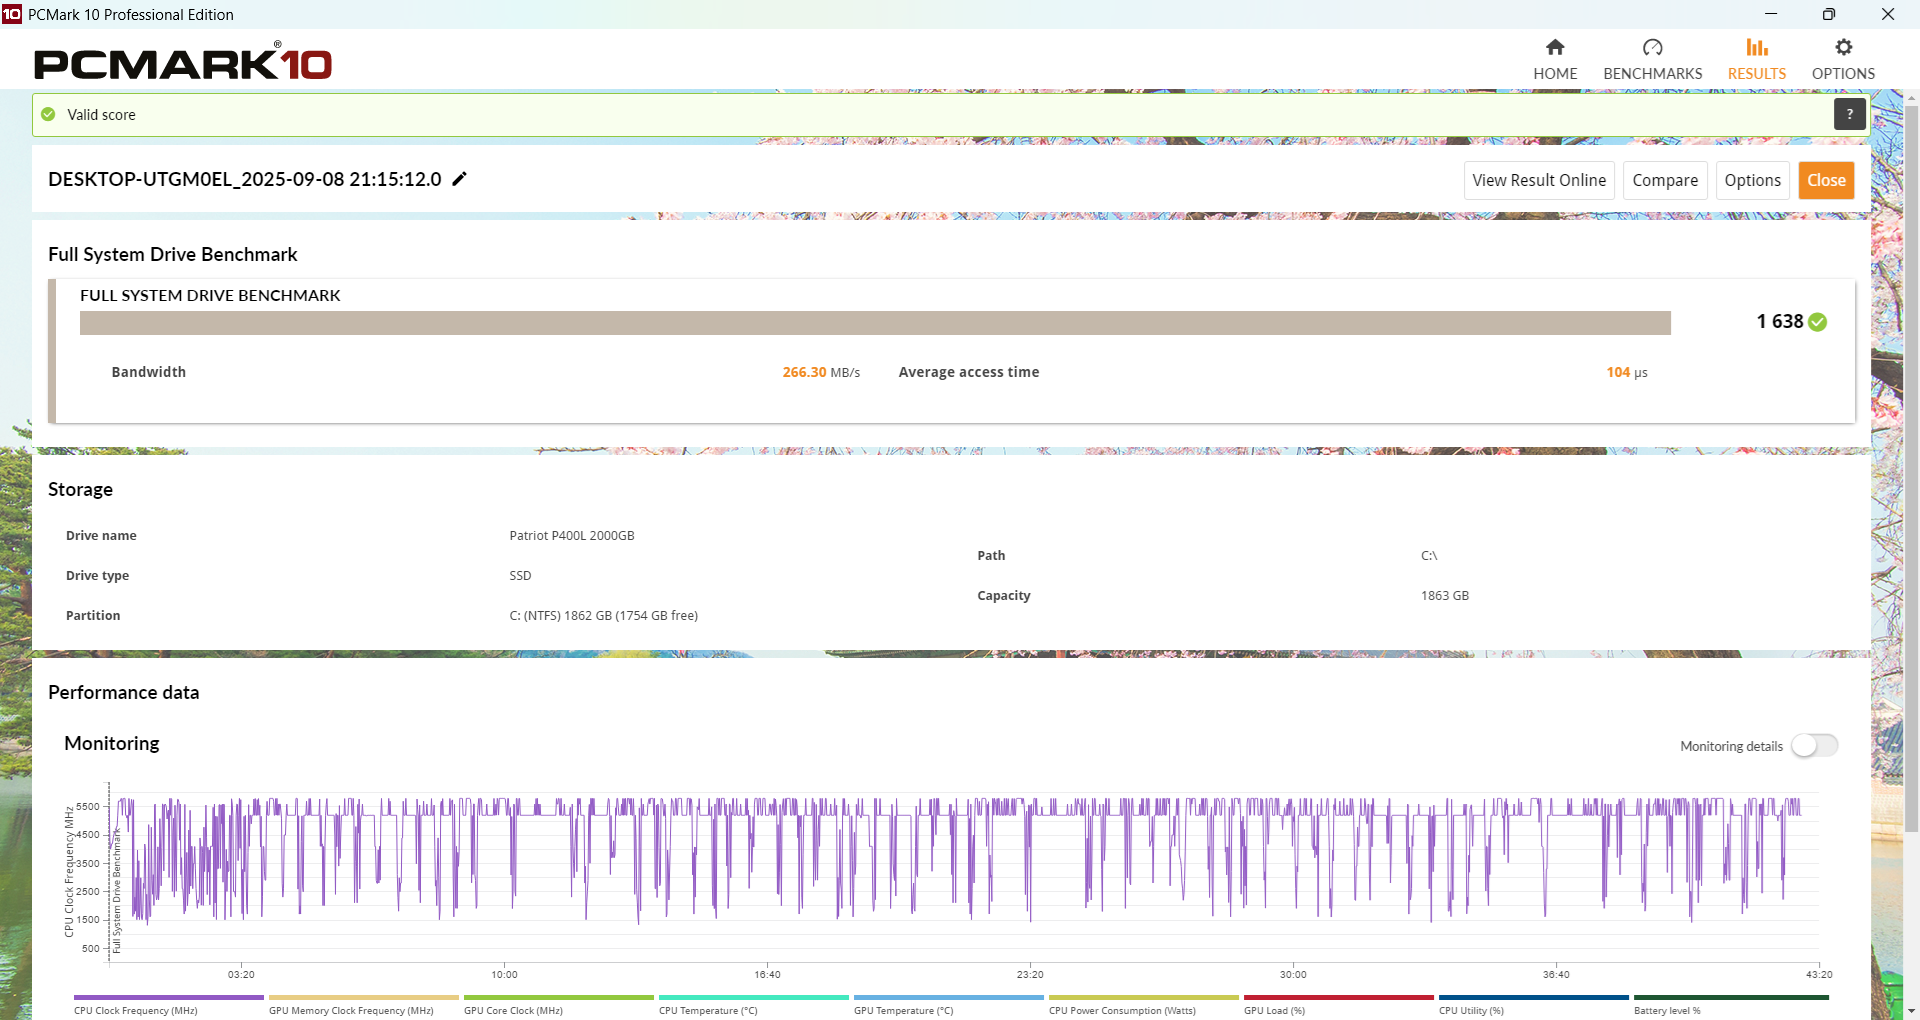
Task: Click the Bandwidth value 266.30 MB/s
Action: pos(821,372)
